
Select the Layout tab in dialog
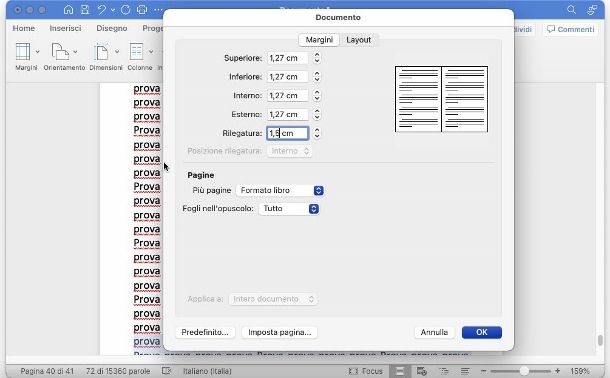point(358,40)
